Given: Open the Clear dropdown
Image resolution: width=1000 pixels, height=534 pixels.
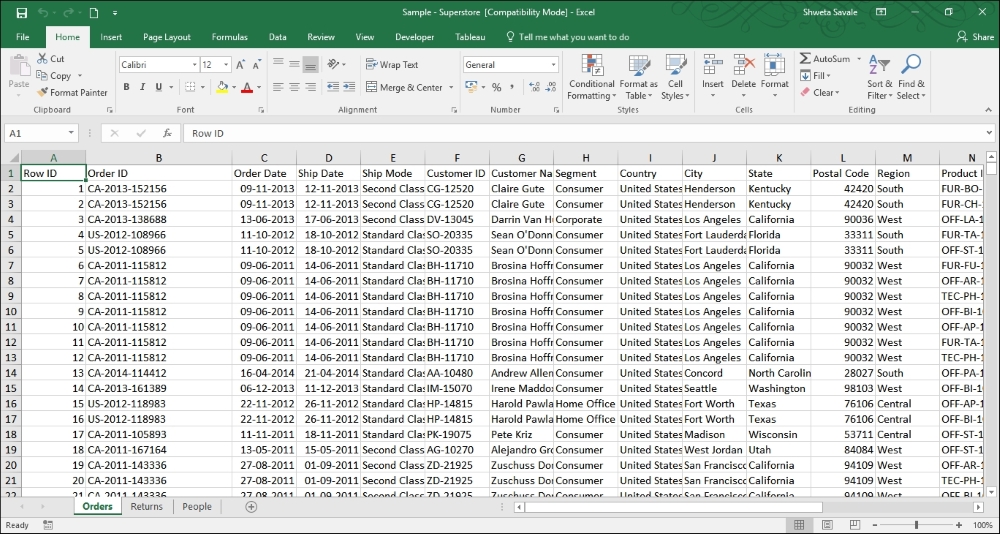Looking at the screenshot, I should click(820, 93).
